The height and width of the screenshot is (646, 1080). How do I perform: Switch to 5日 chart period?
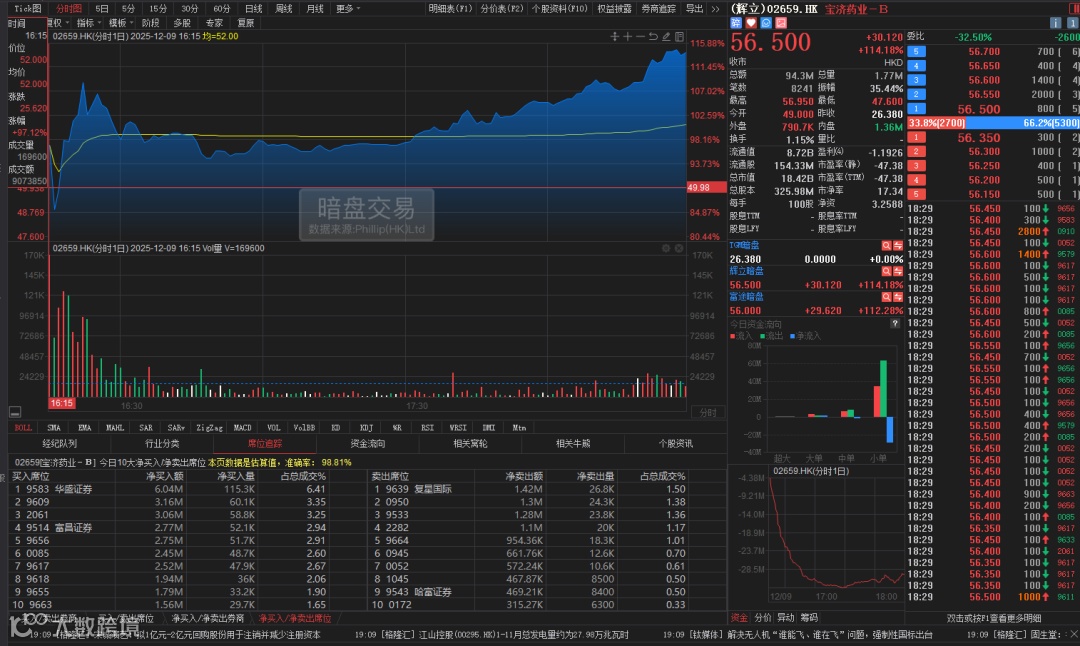click(x=102, y=8)
